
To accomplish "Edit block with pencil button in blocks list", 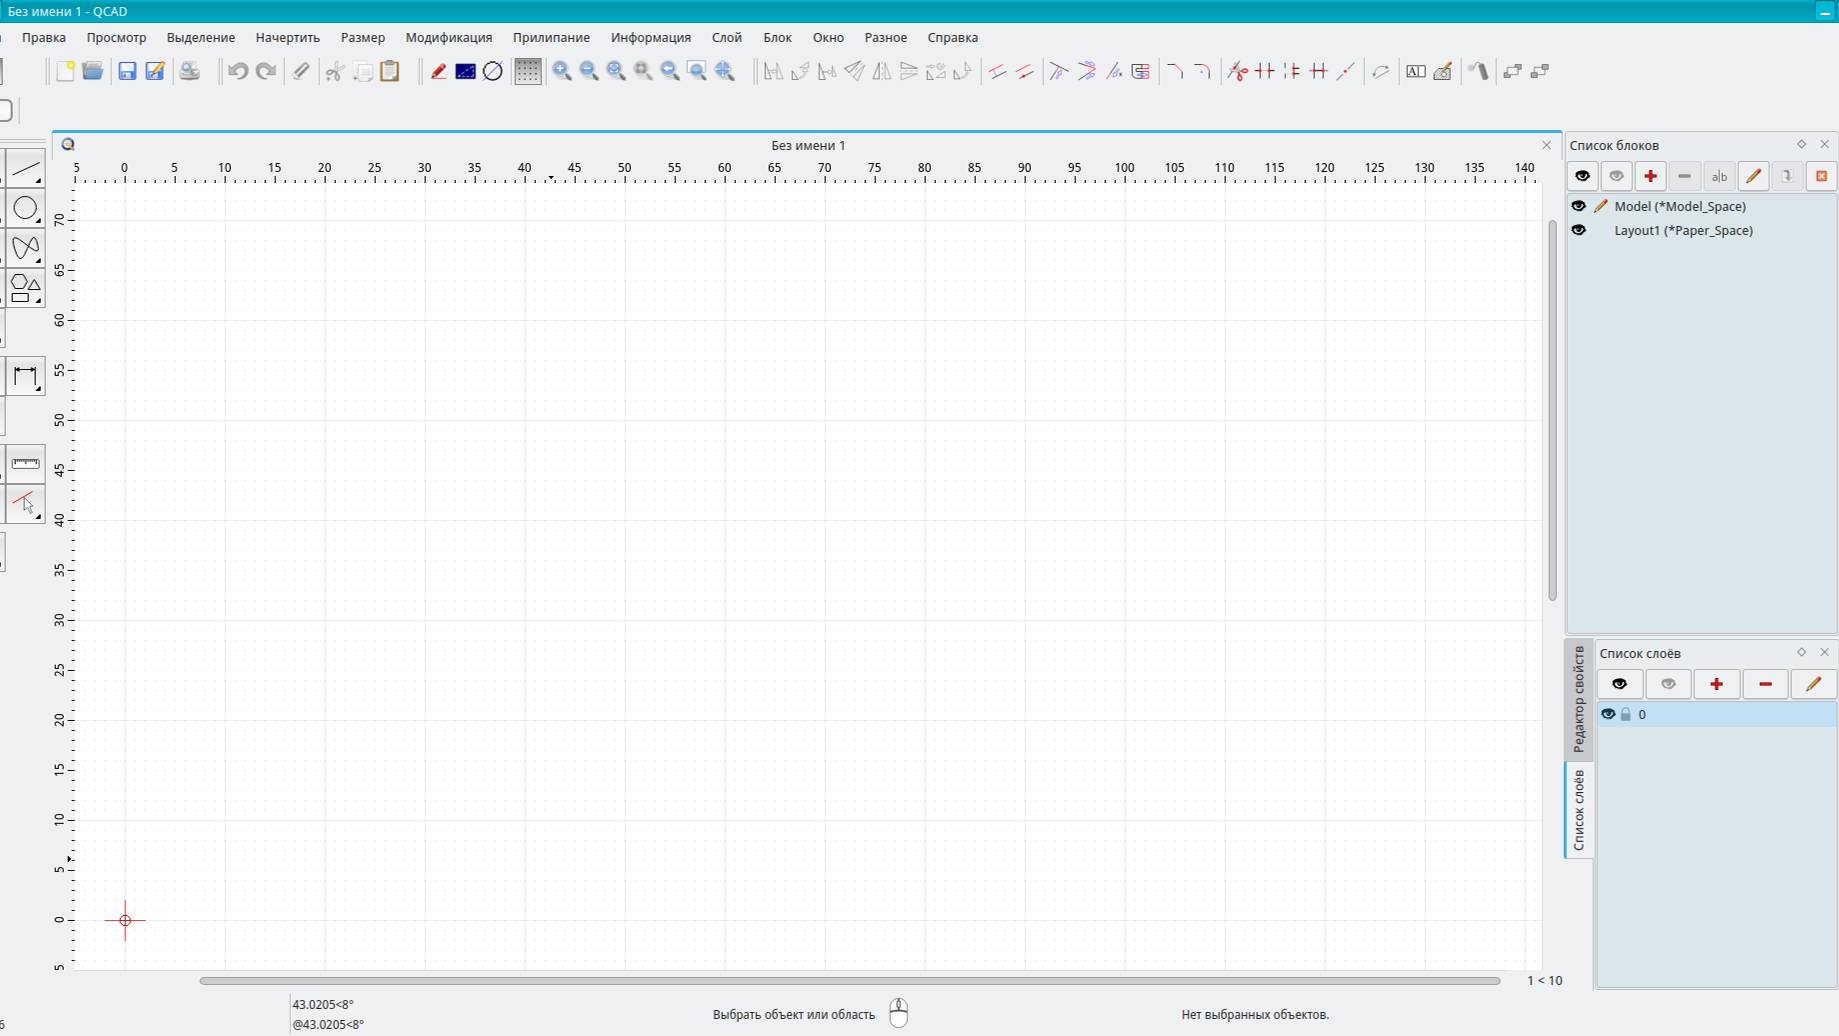I will [x=1753, y=176].
